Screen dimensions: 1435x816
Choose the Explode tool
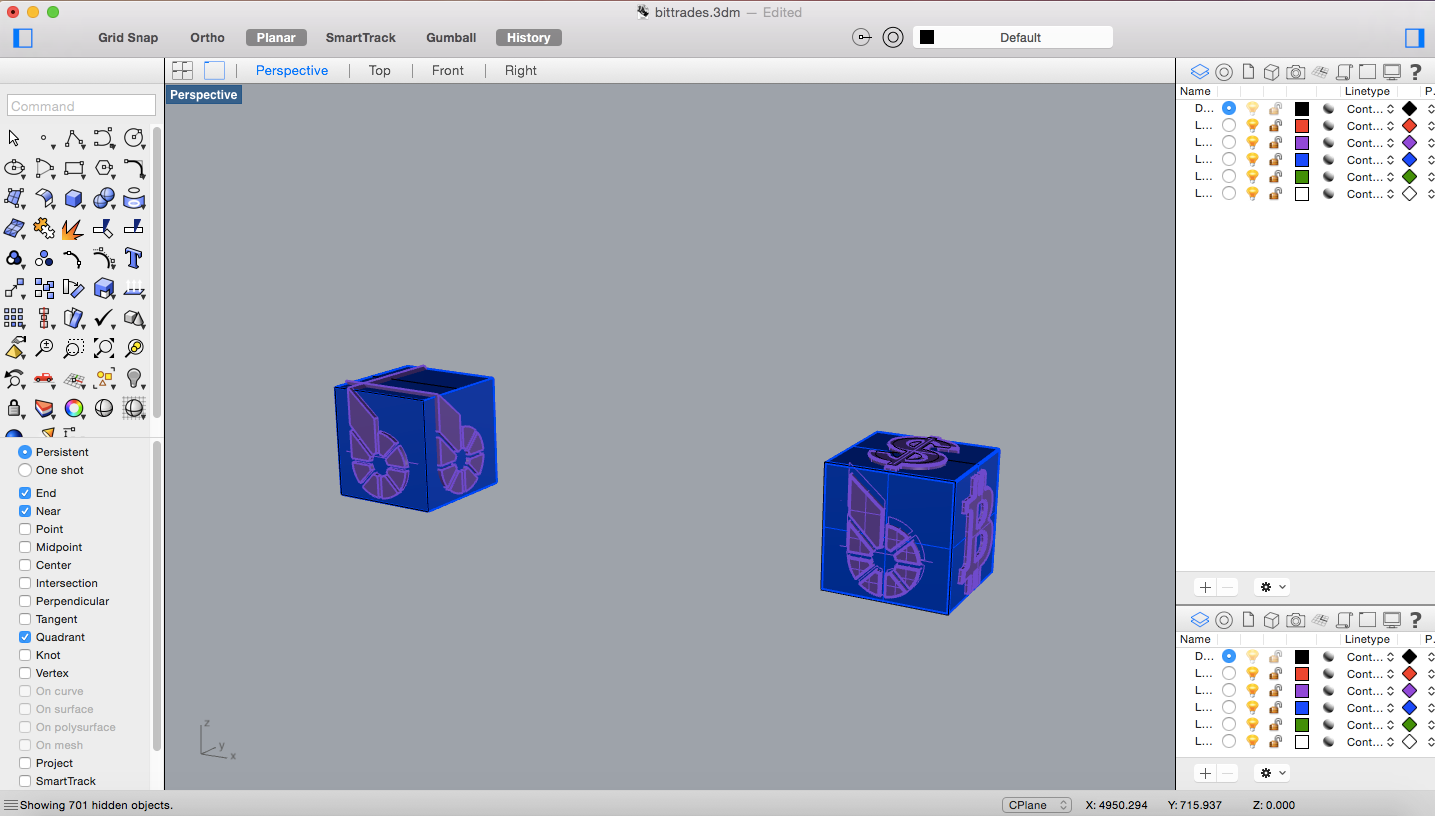coord(74,229)
